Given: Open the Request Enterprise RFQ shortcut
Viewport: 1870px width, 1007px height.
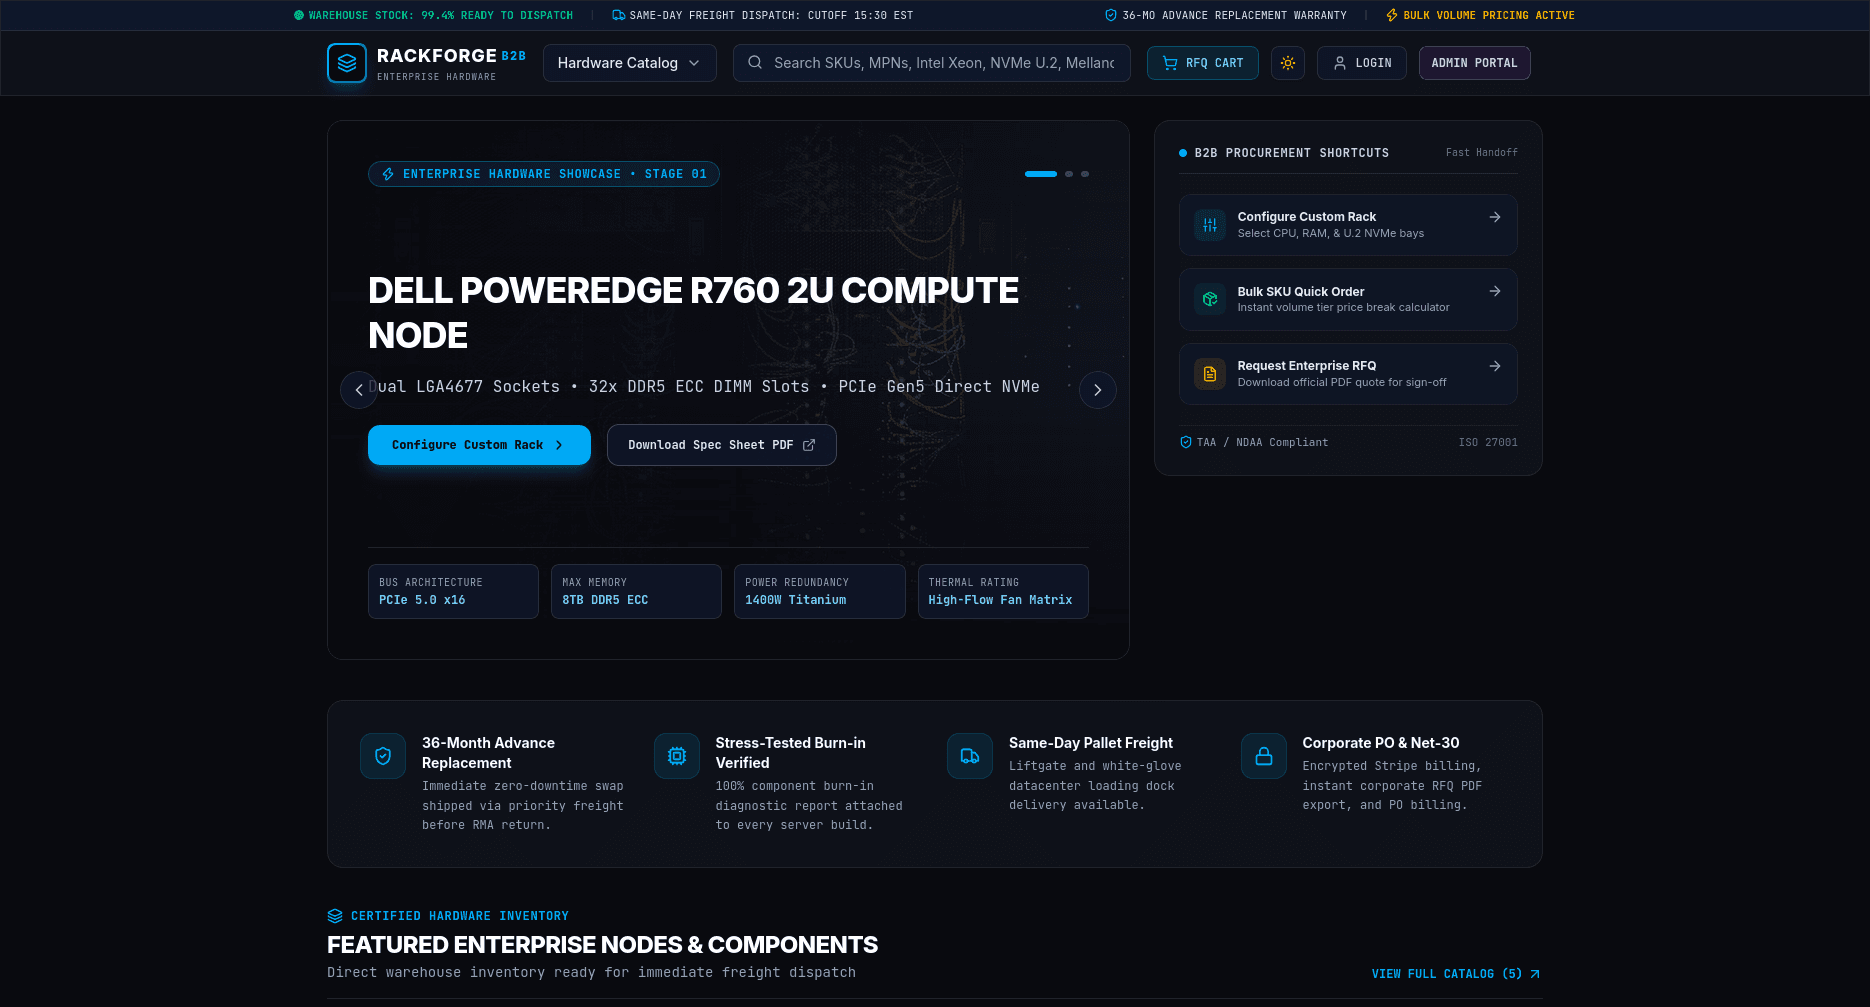Looking at the screenshot, I should click(x=1348, y=374).
